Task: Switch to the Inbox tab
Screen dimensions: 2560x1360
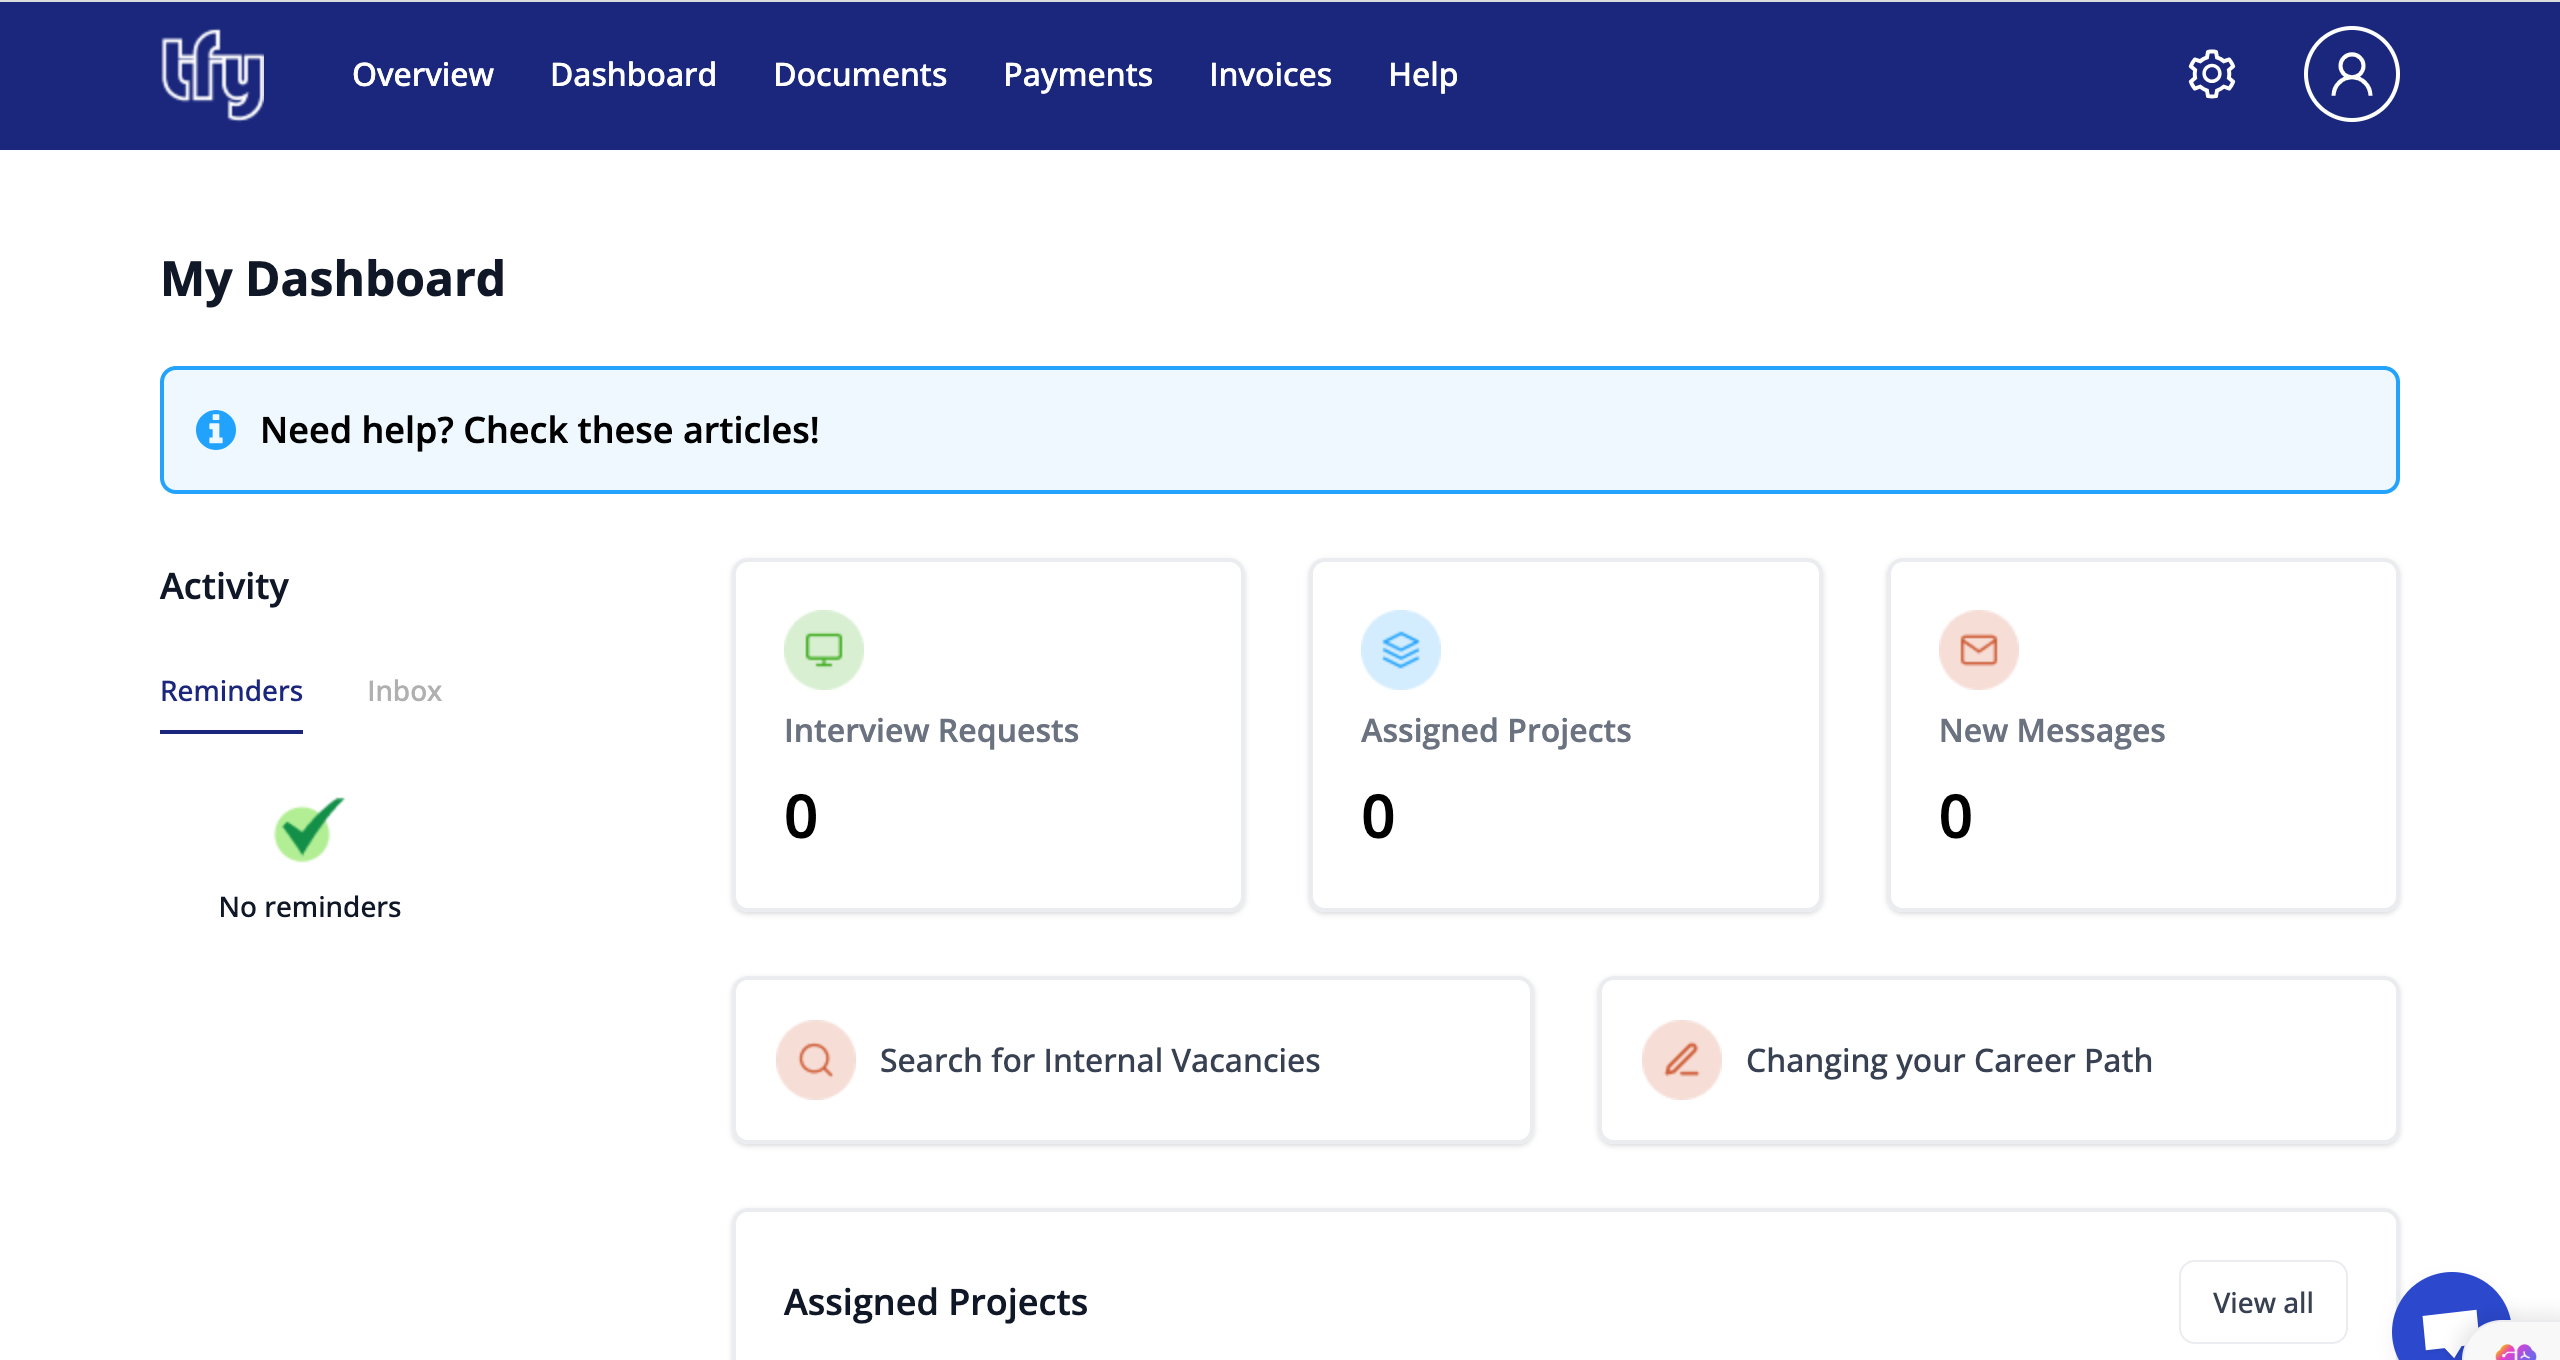Action: click(404, 691)
